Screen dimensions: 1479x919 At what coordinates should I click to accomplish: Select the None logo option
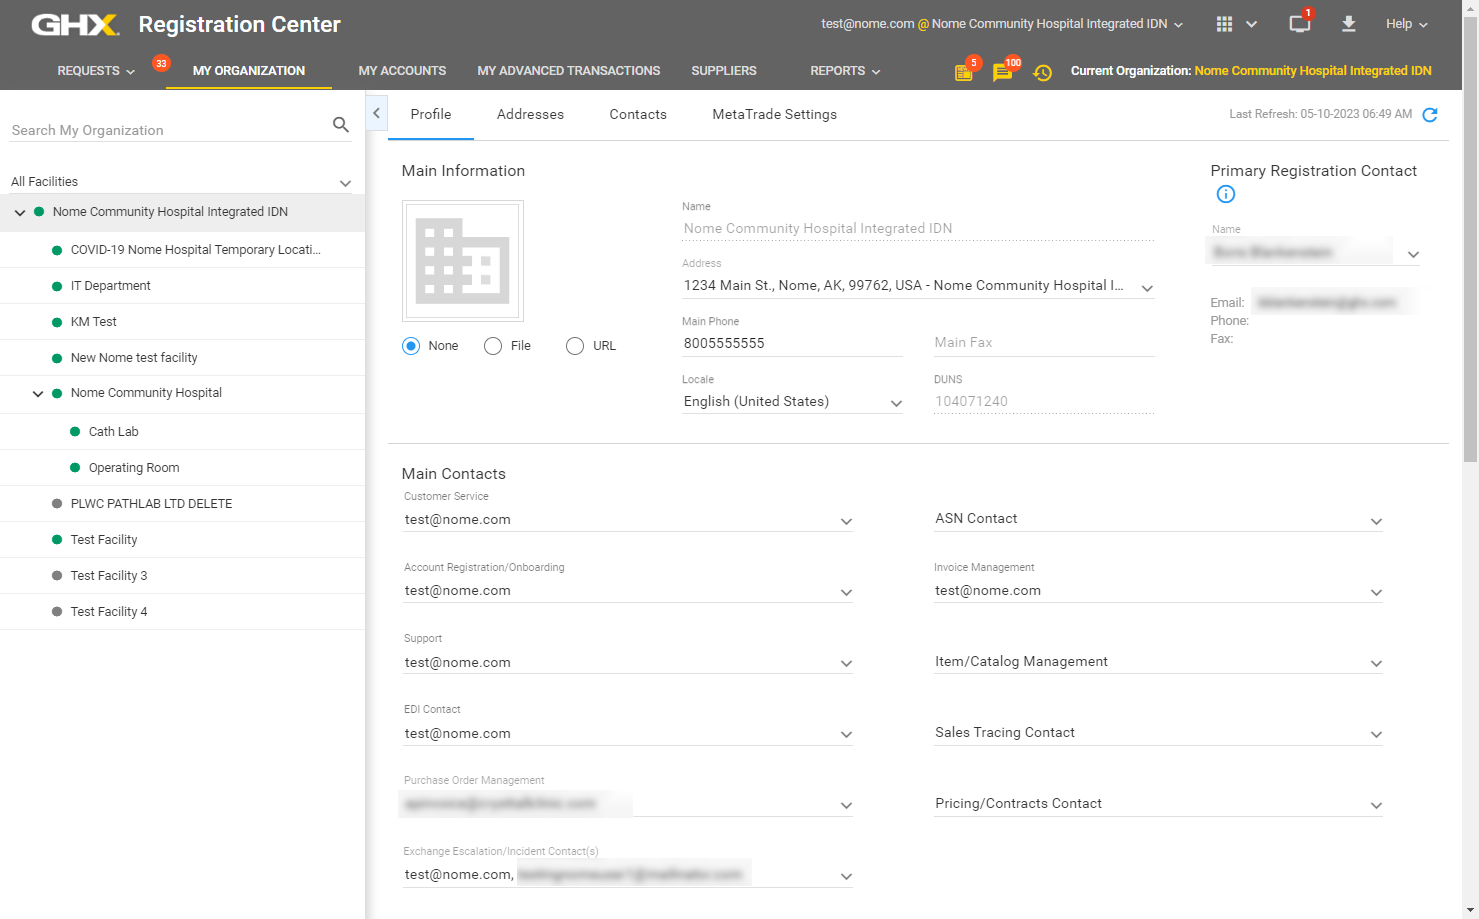coord(411,346)
